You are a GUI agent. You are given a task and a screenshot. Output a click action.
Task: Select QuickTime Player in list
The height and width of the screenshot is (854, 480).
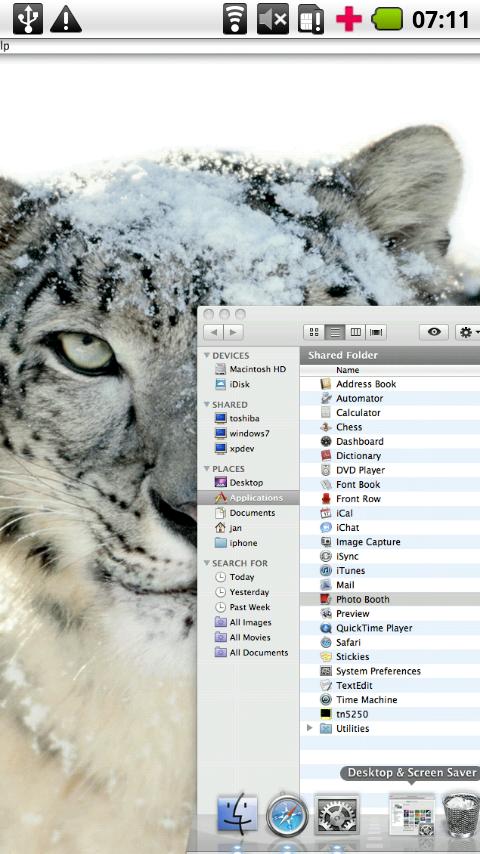(x=390, y=628)
